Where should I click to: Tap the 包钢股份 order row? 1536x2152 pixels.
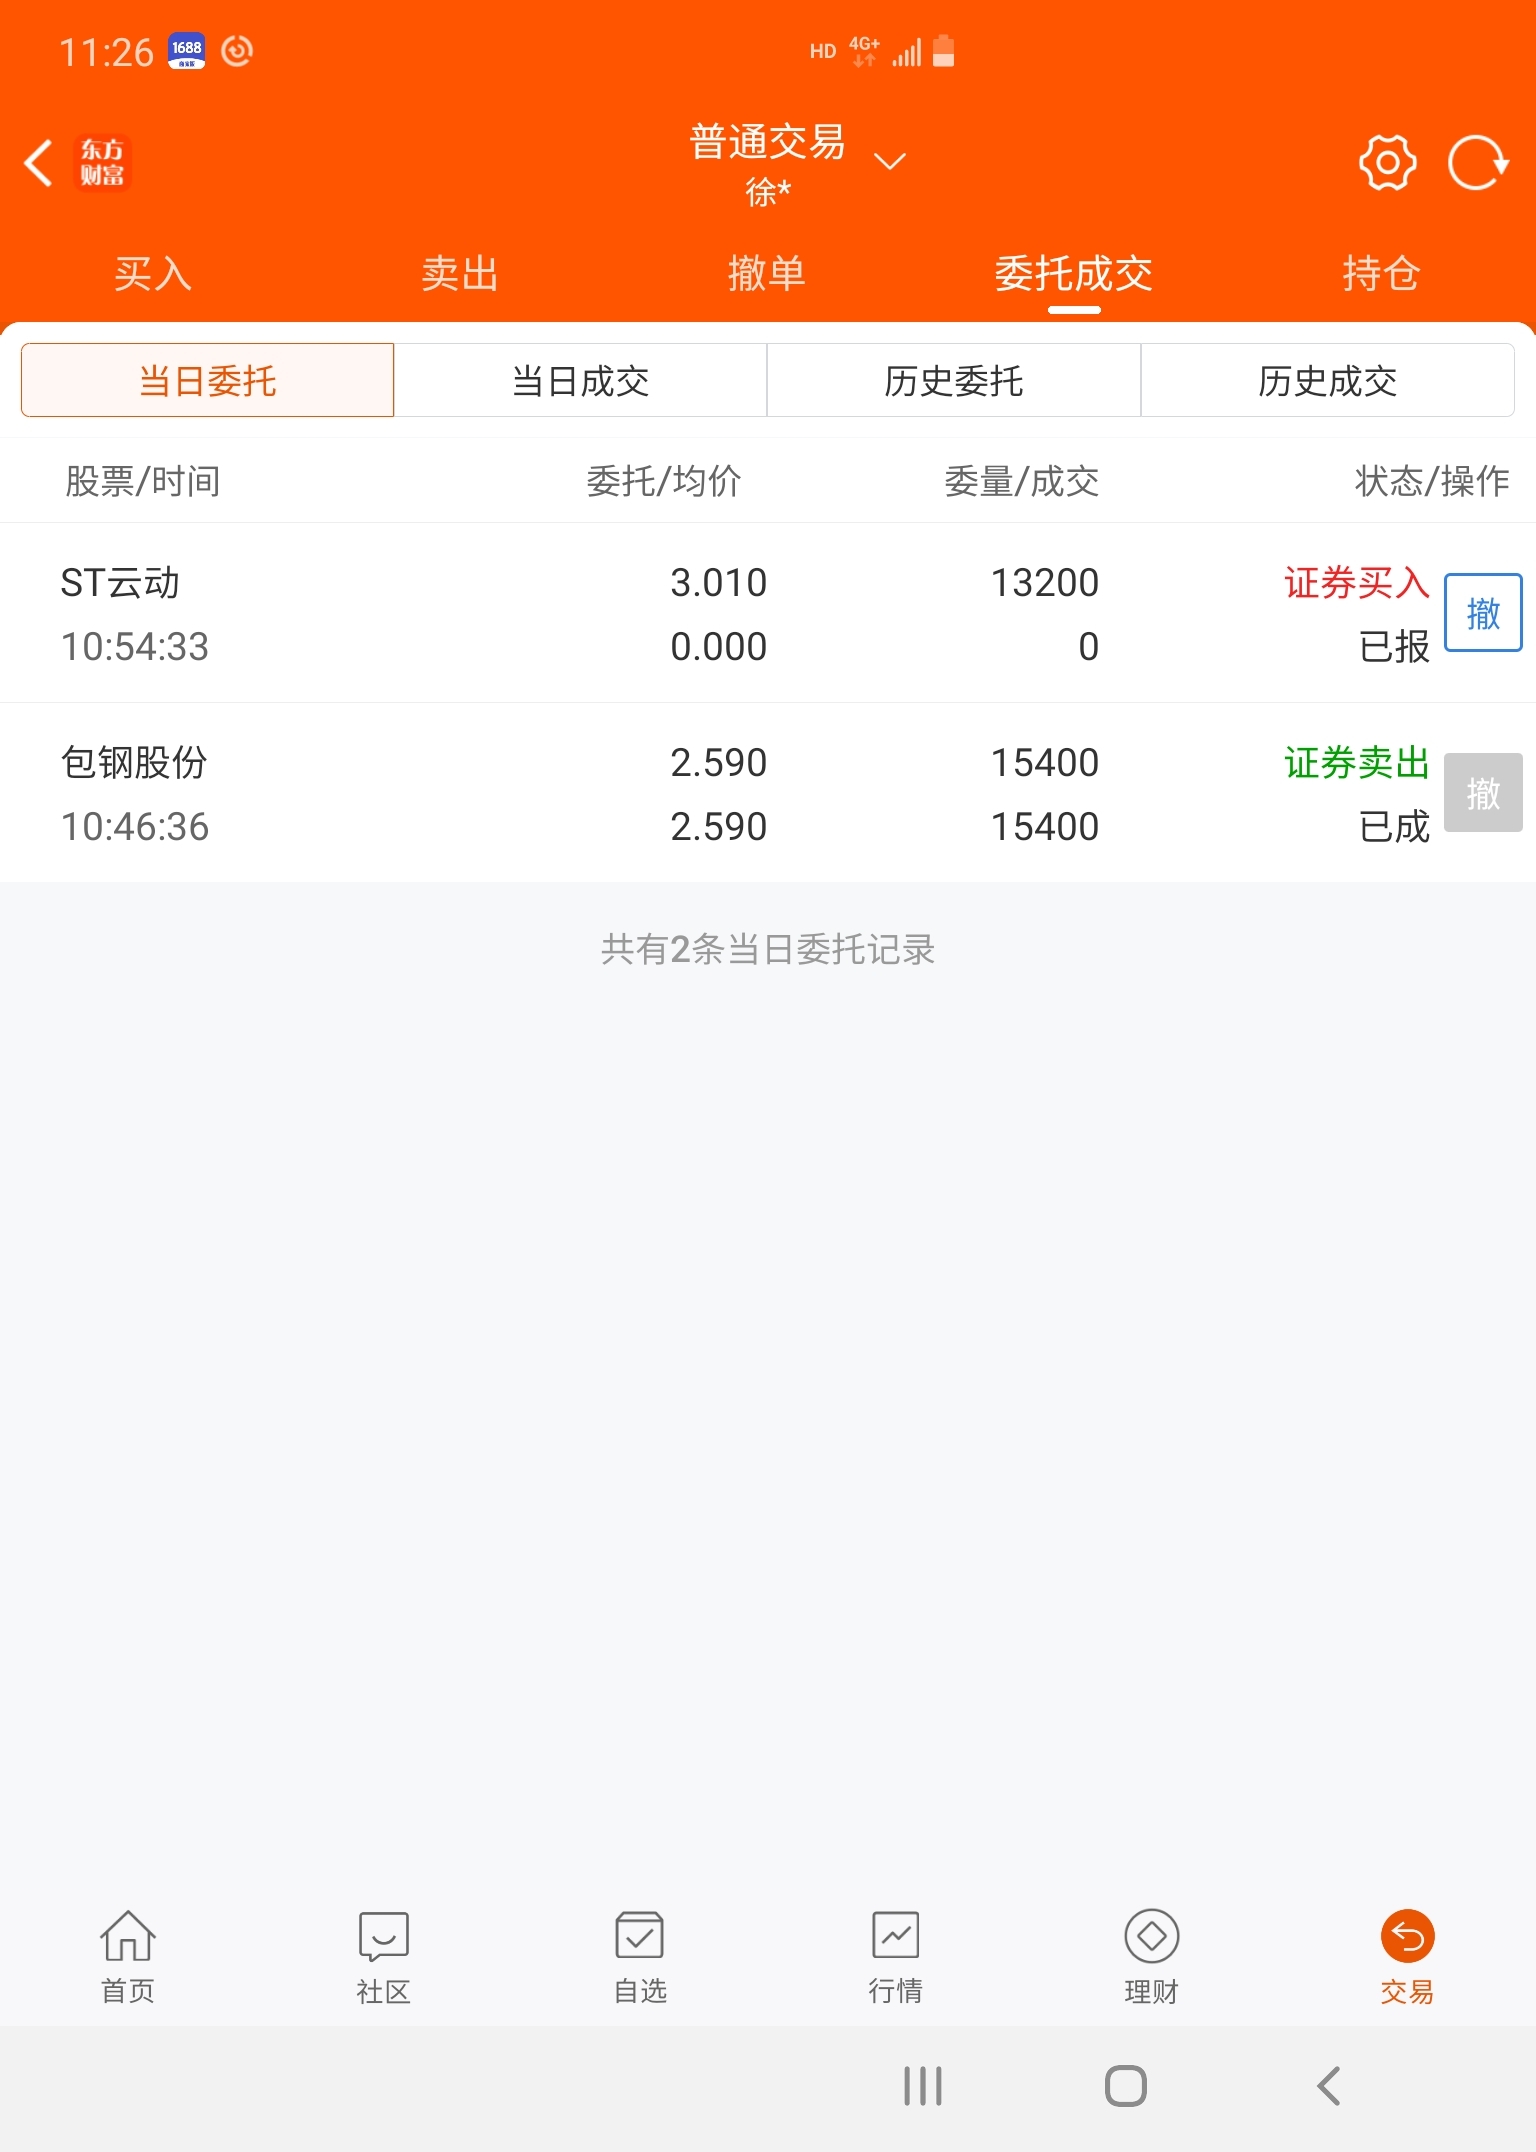tap(768, 793)
